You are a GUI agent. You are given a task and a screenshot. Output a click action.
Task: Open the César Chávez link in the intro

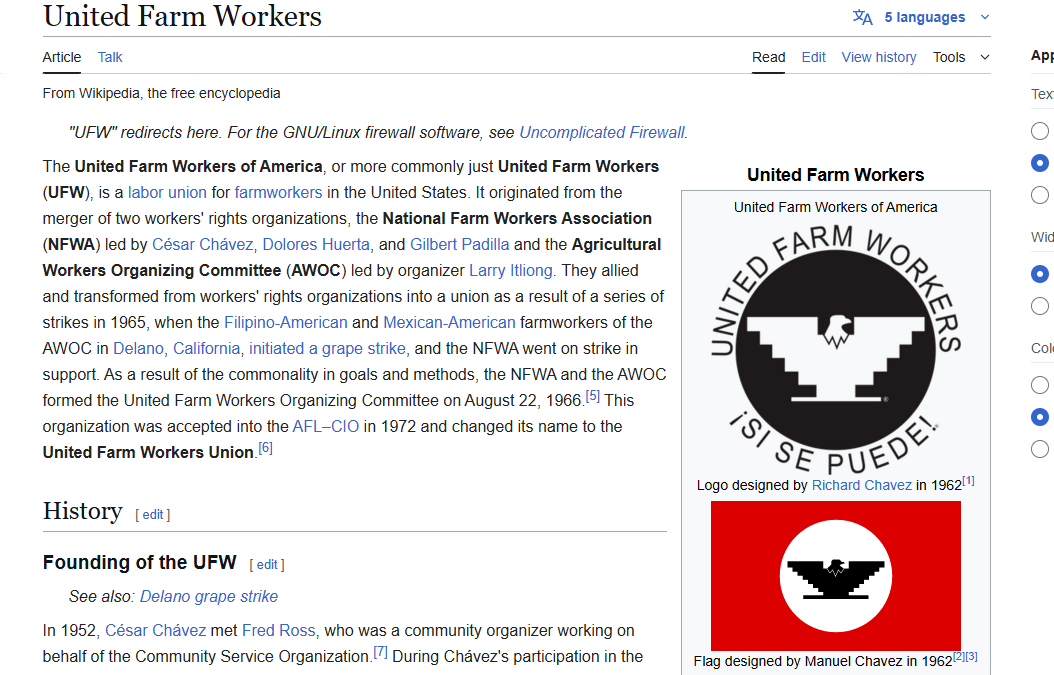(202, 244)
